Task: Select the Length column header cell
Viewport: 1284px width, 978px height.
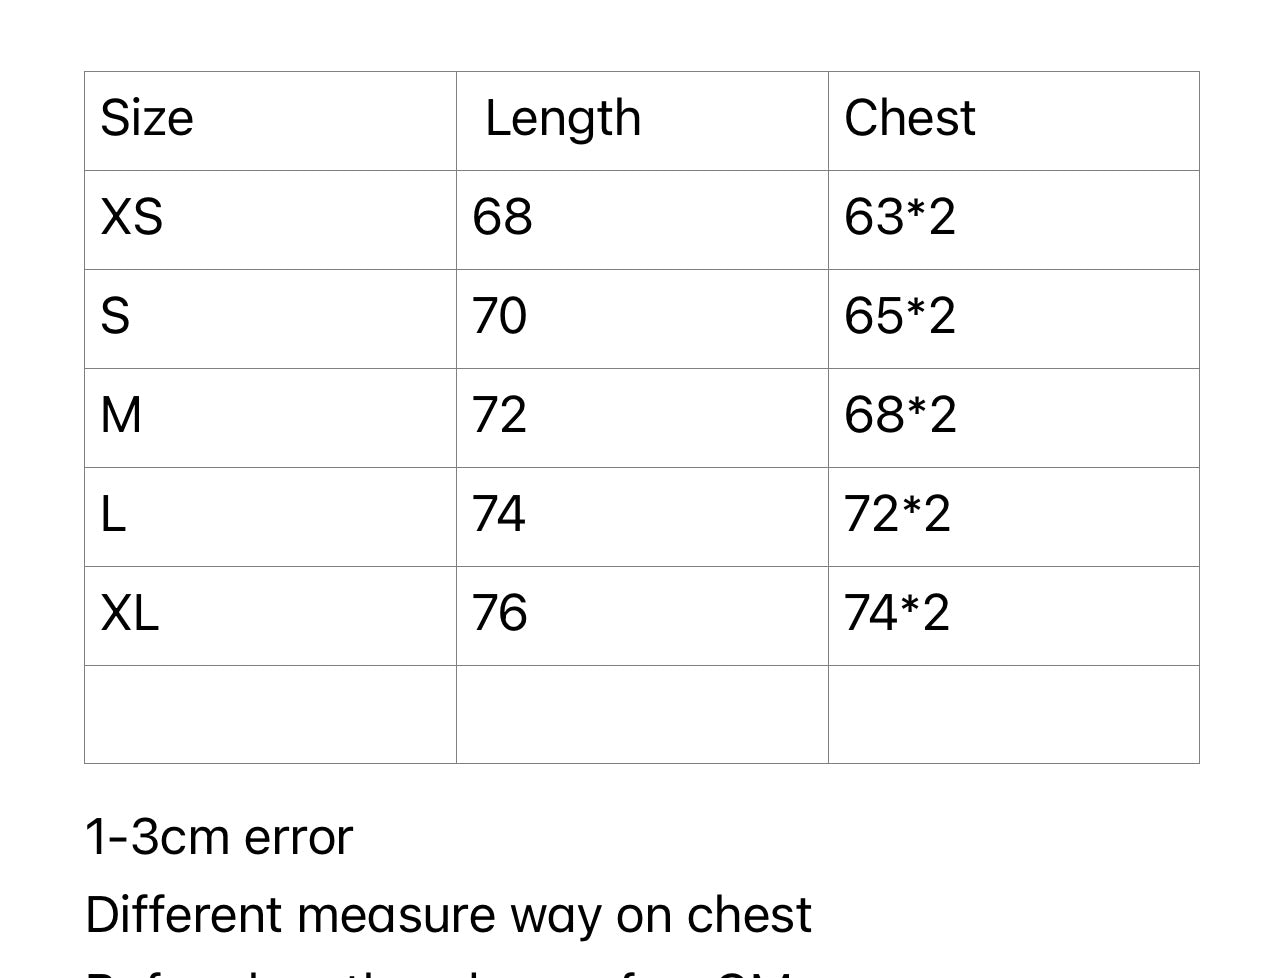Action: point(562,119)
